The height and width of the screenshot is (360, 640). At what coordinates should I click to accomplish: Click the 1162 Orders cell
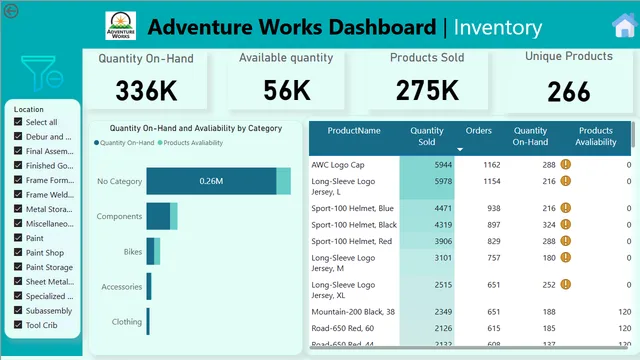click(491, 165)
